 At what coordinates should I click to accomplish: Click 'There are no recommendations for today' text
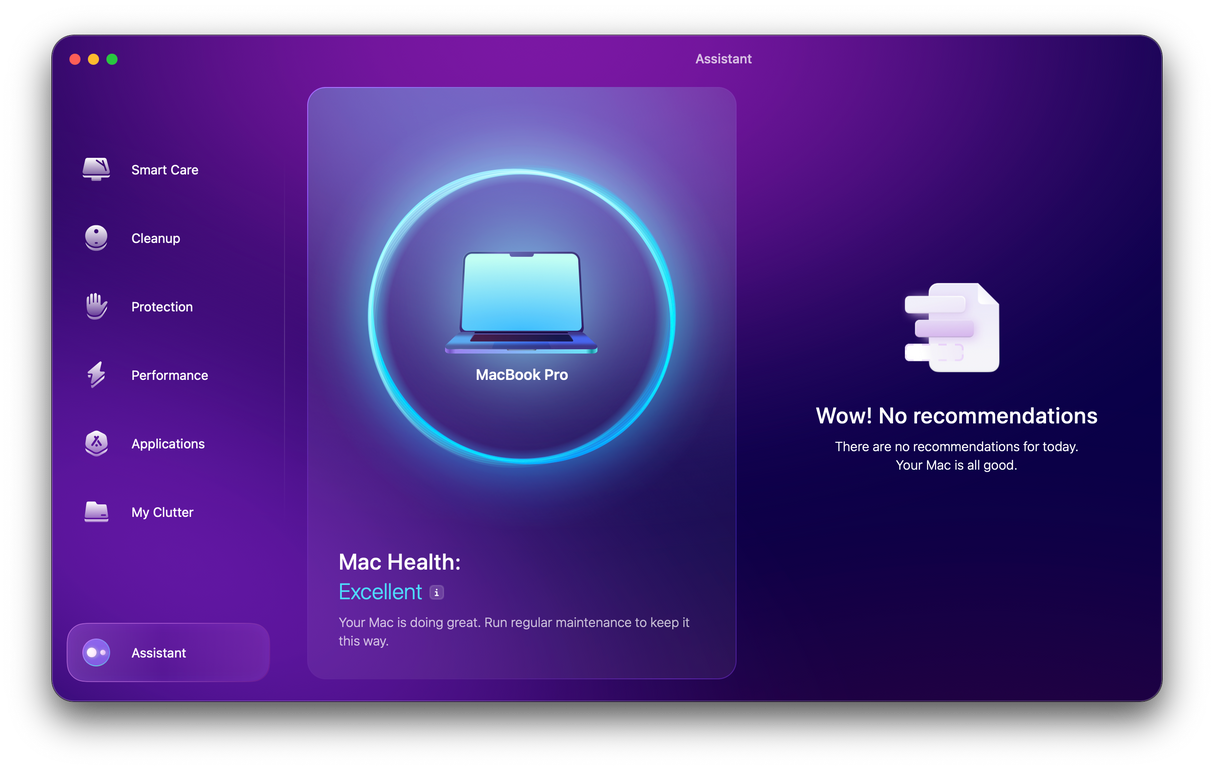tap(956, 447)
